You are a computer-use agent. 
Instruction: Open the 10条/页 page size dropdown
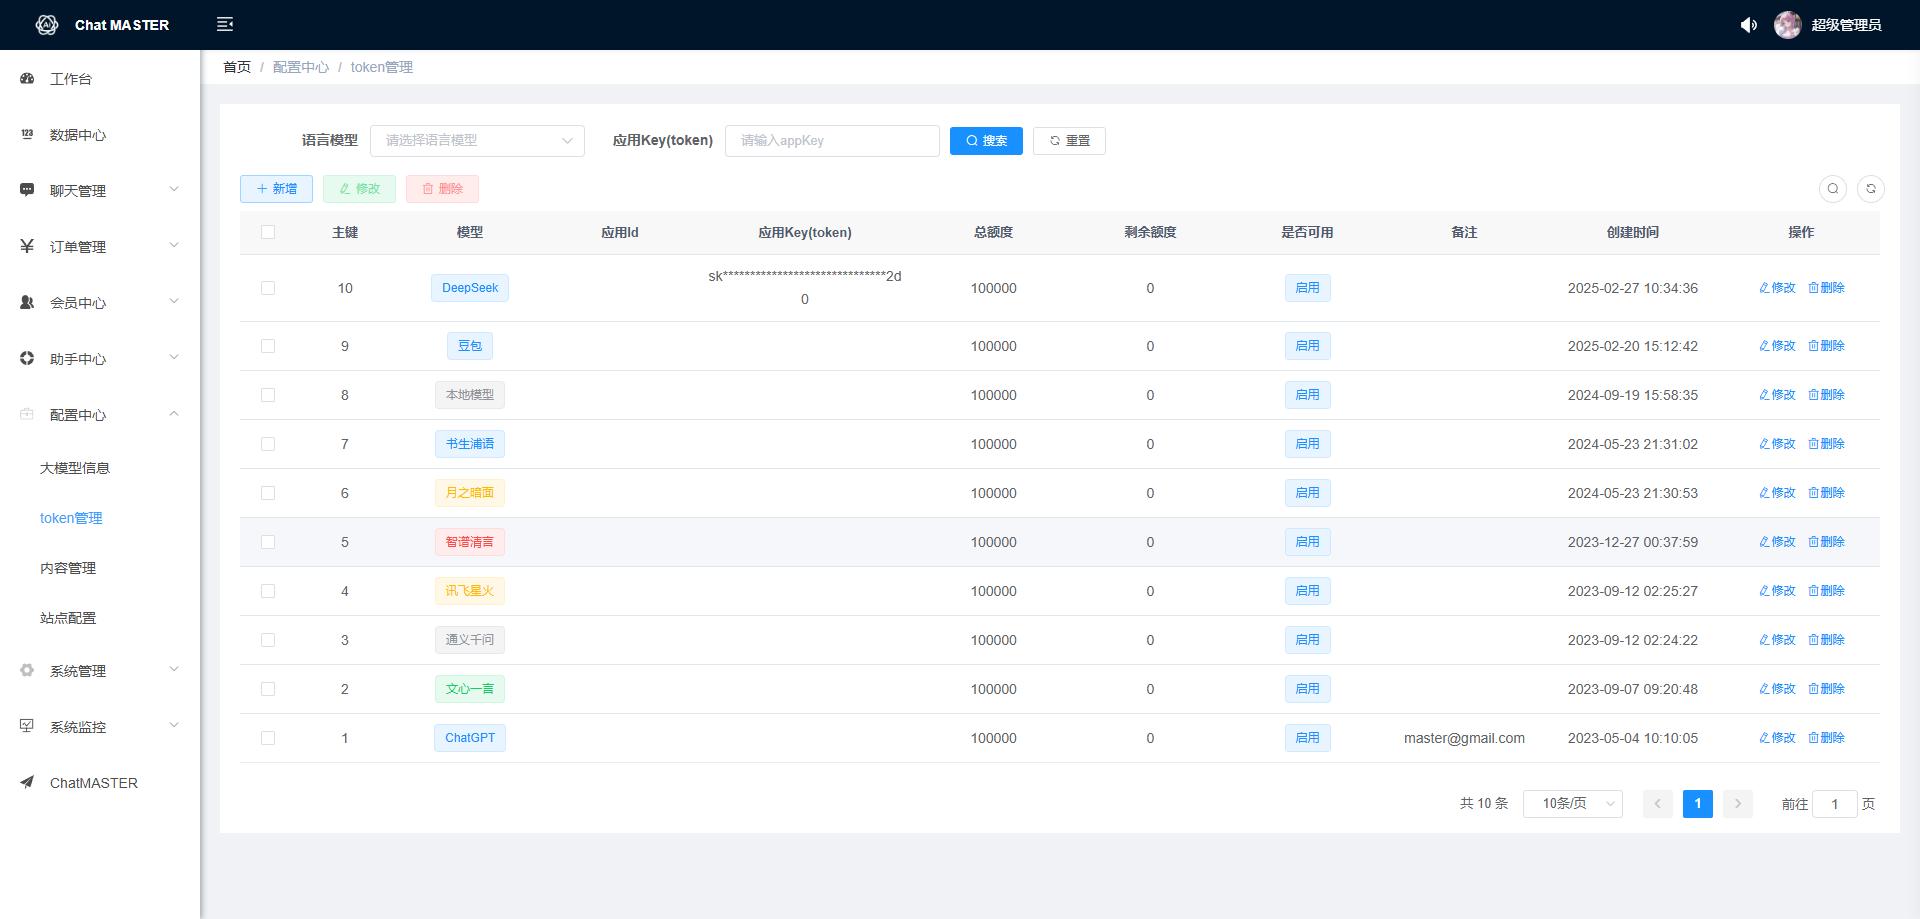pos(1572,804)
